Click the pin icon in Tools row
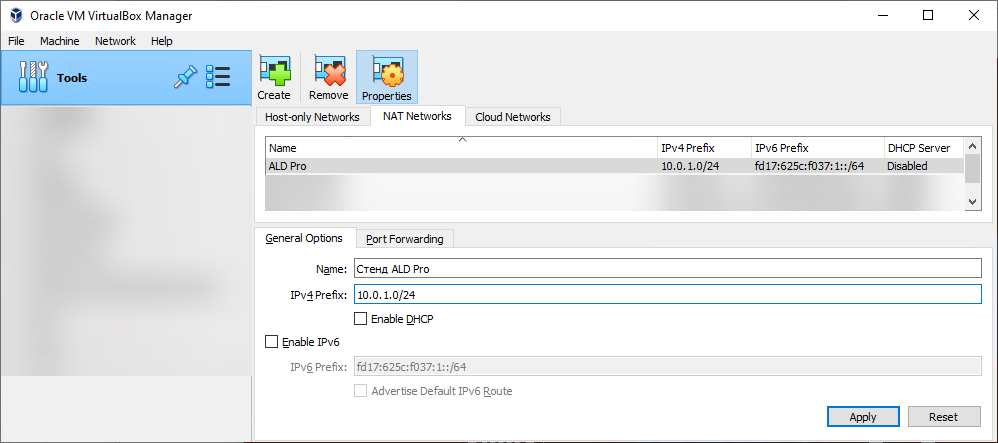The width and height of the screenshot is (998, 443). [x=185, y=78]
